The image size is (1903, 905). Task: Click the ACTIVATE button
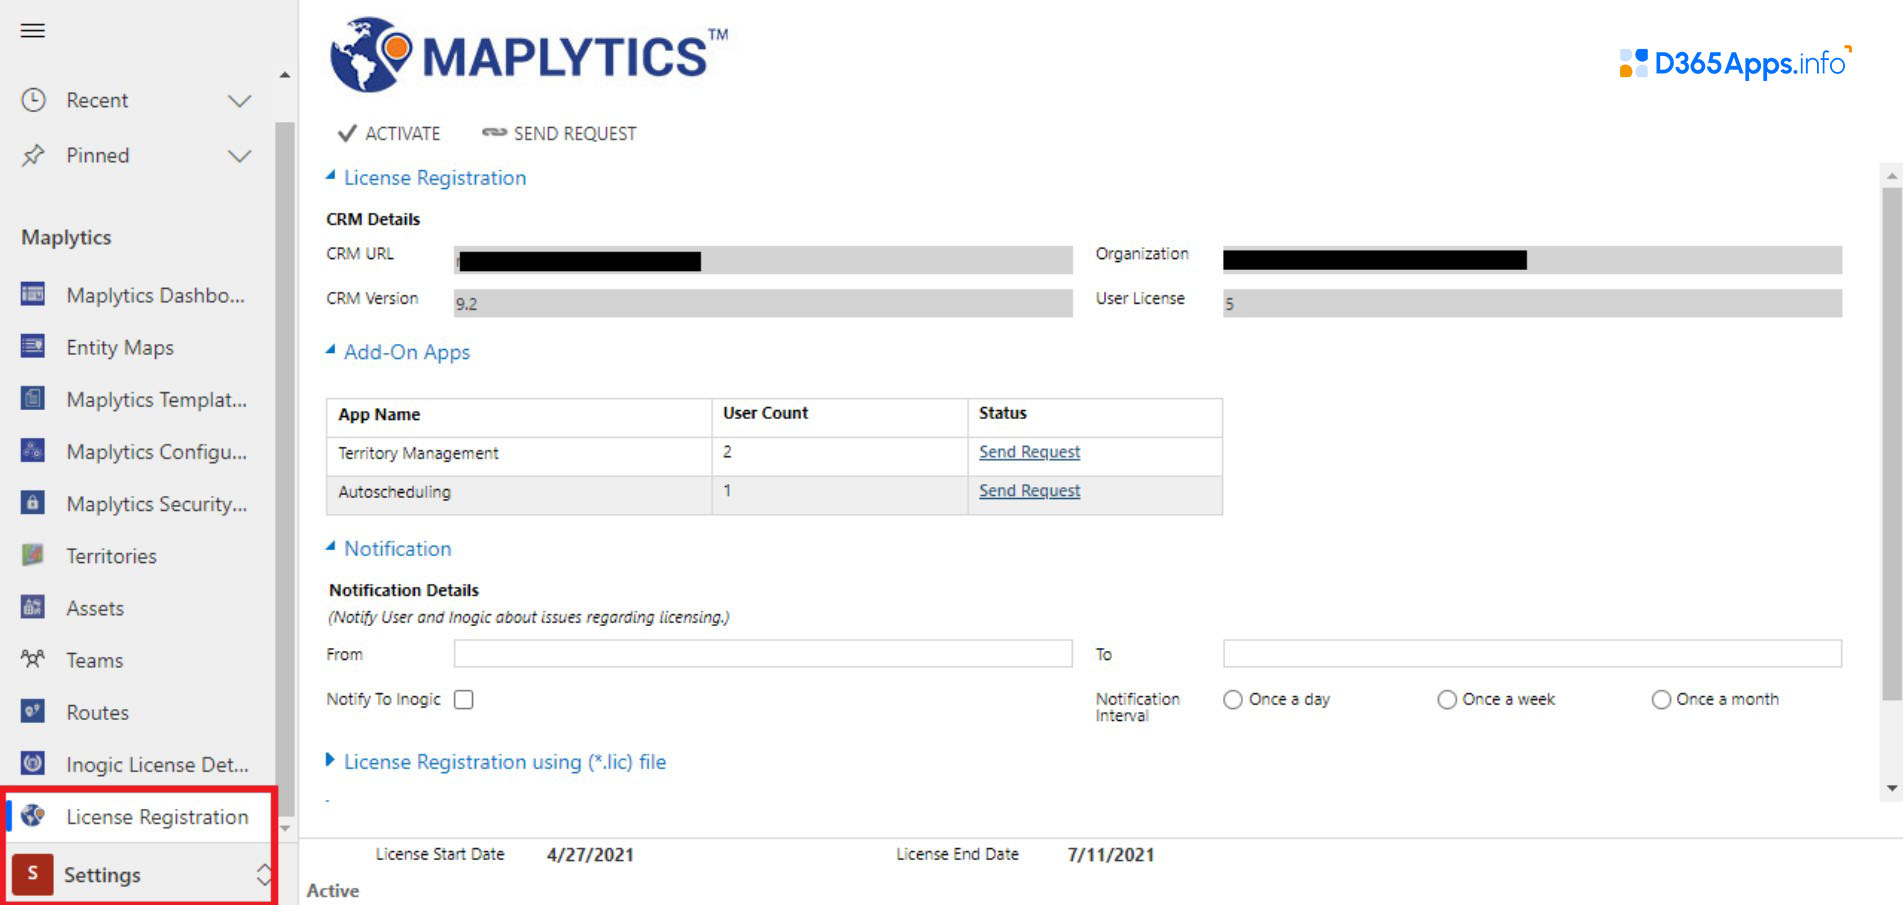(x=388, y=133)
